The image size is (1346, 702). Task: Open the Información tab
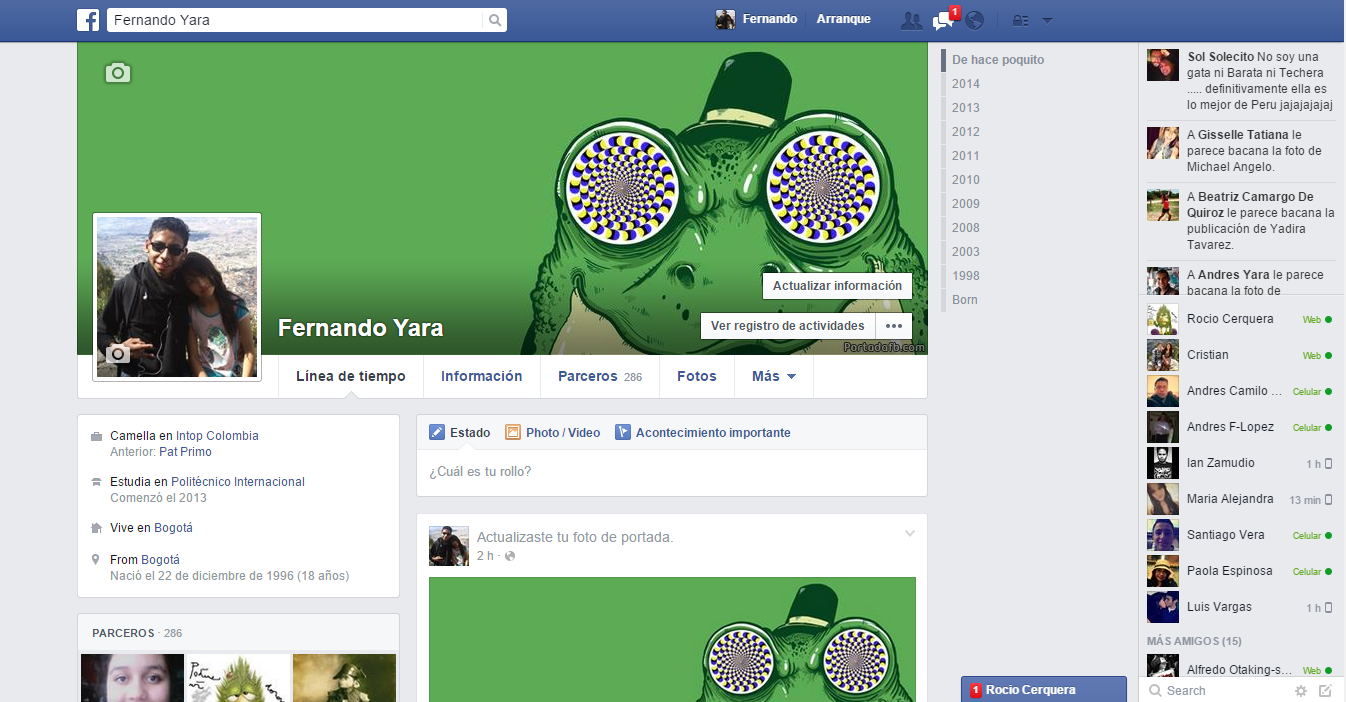click(x=482, y=377)
